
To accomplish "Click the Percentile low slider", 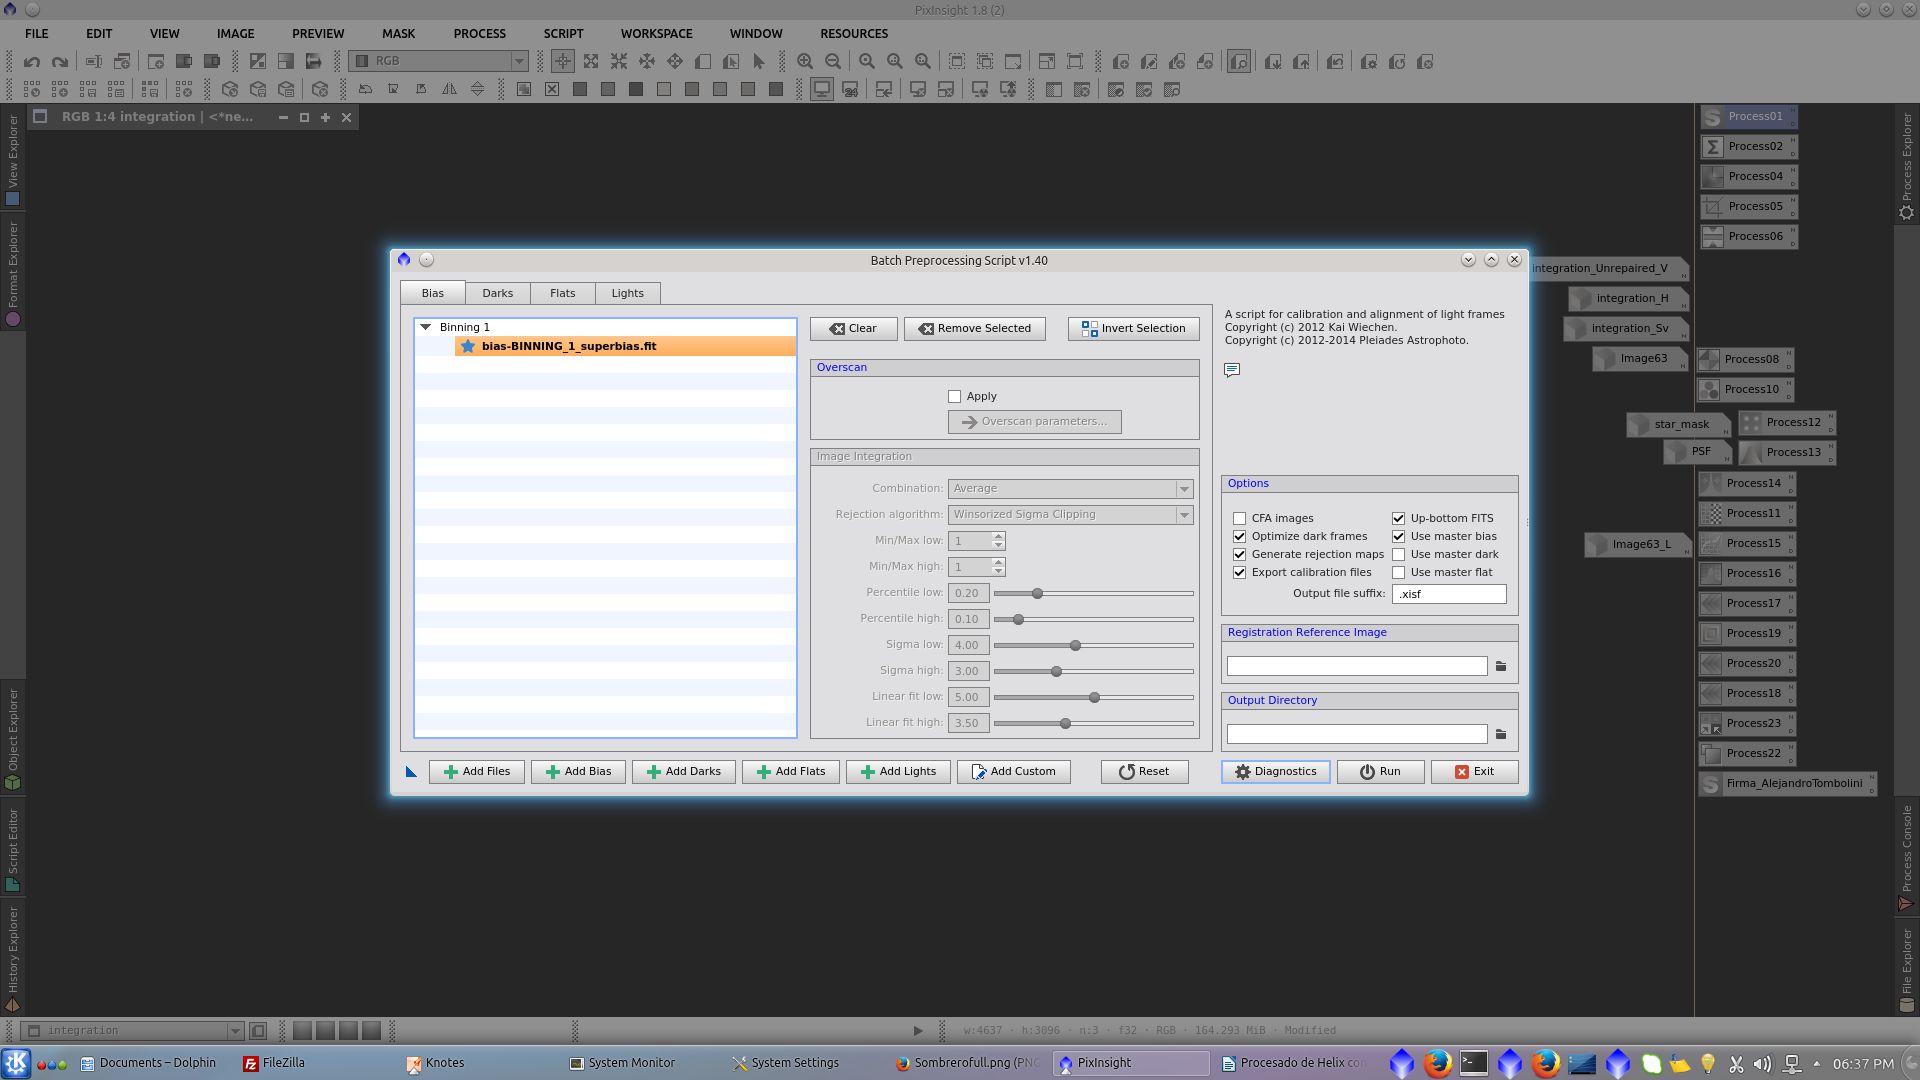I will 1094,593.
